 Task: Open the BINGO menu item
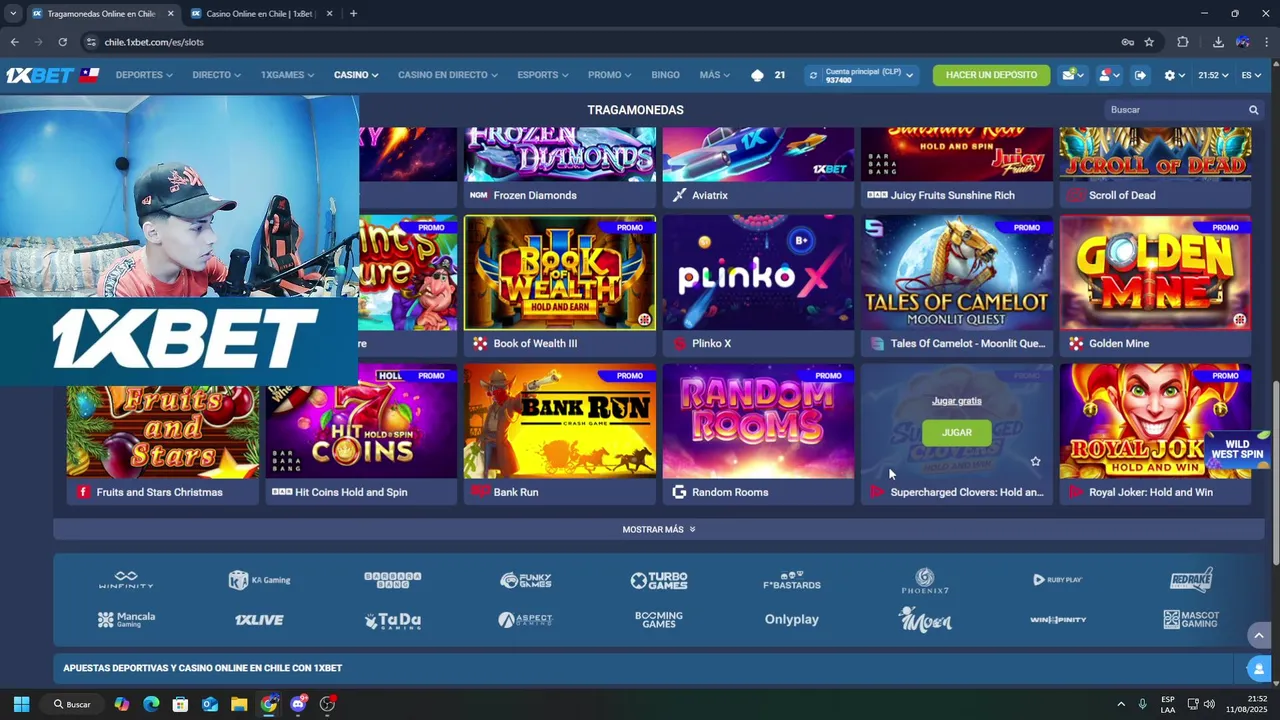[665, 75]
